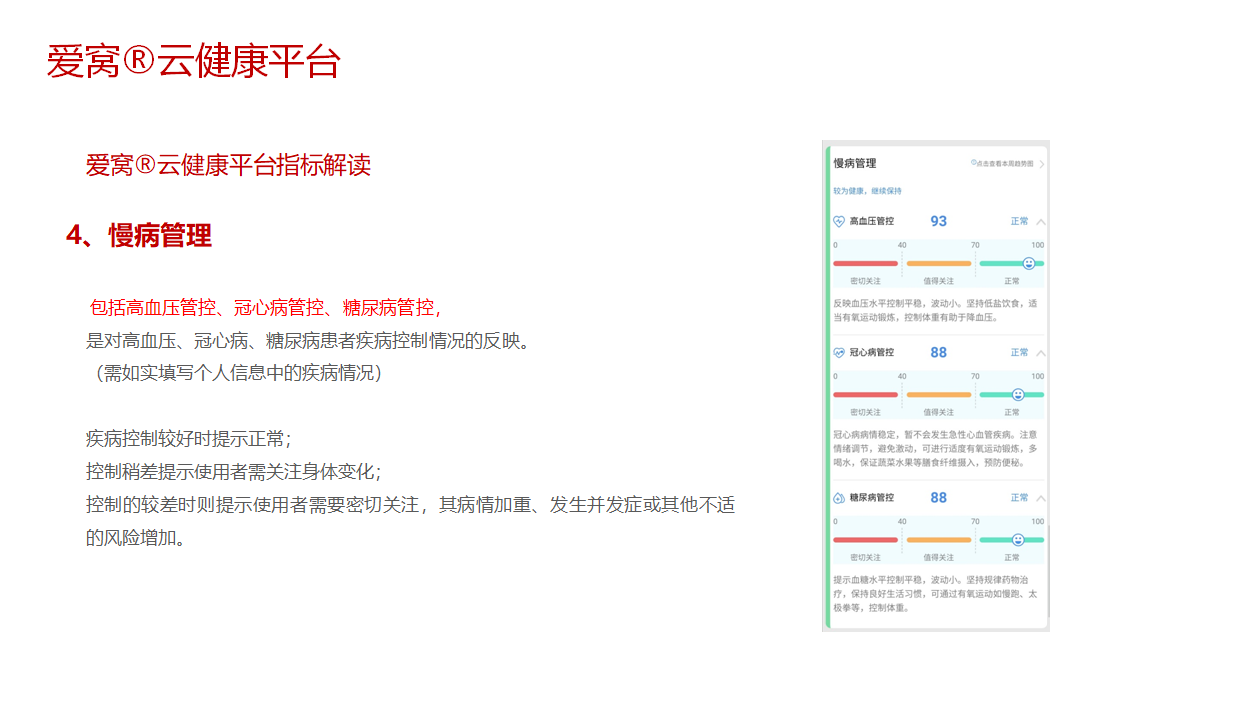The width and height of the screenshot is (1248, 701).
Task: Click heading 4、慢病管理
Action: [139, 236]
